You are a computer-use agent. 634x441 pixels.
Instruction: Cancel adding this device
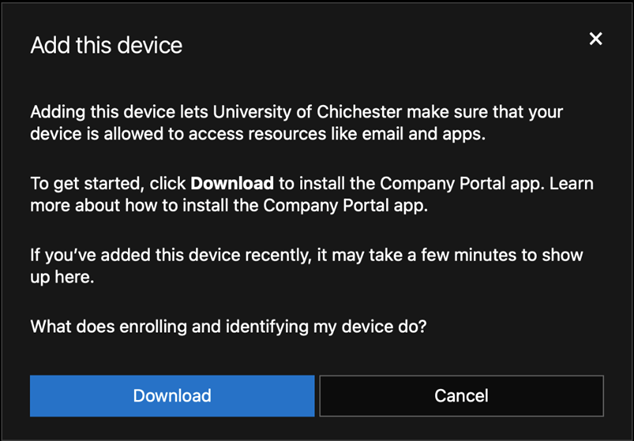click(461, 396)
